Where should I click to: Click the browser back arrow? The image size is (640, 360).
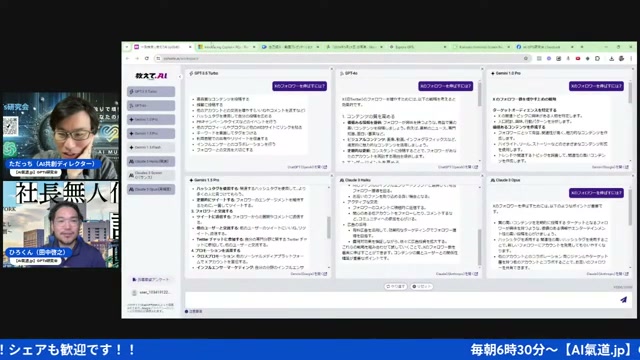[x=128, y=58]
